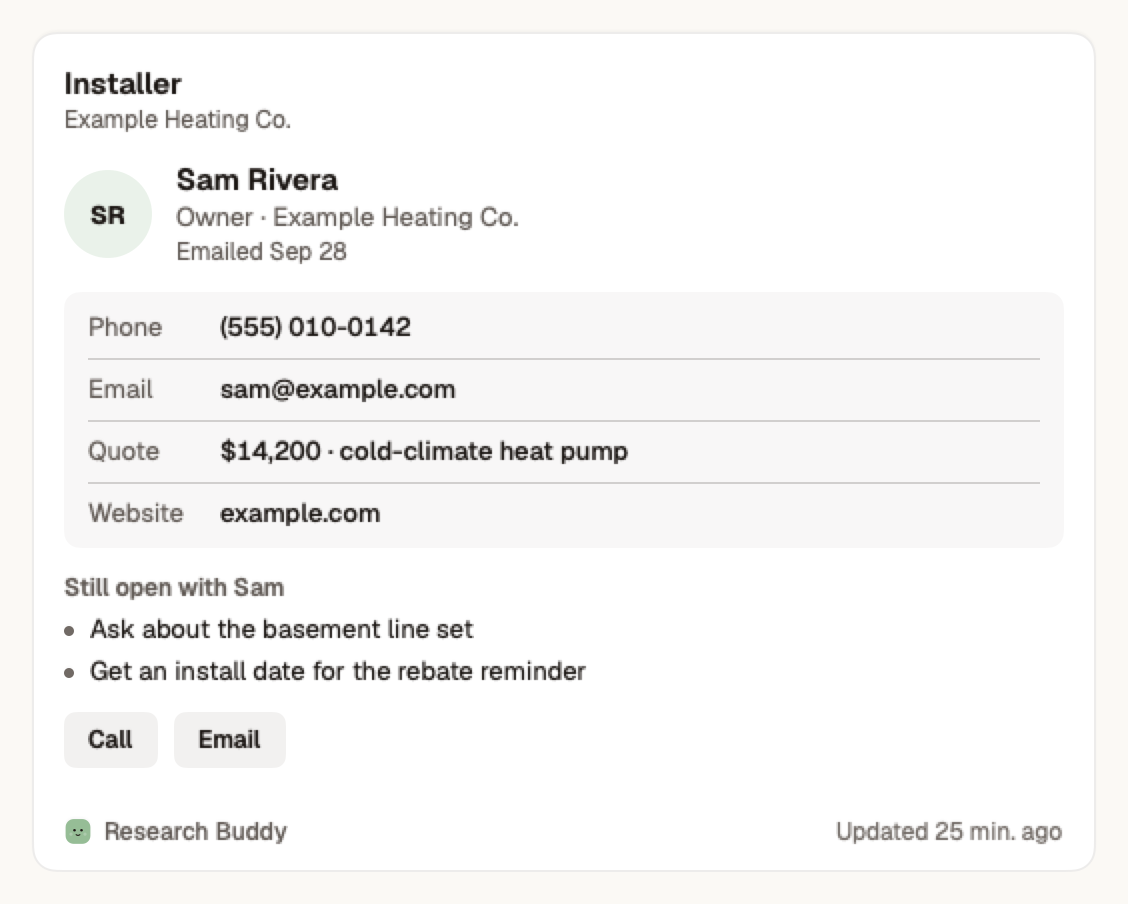Click the SR avatar circle
Viewport: 1128px width, 904px height.
click(108, 214)
